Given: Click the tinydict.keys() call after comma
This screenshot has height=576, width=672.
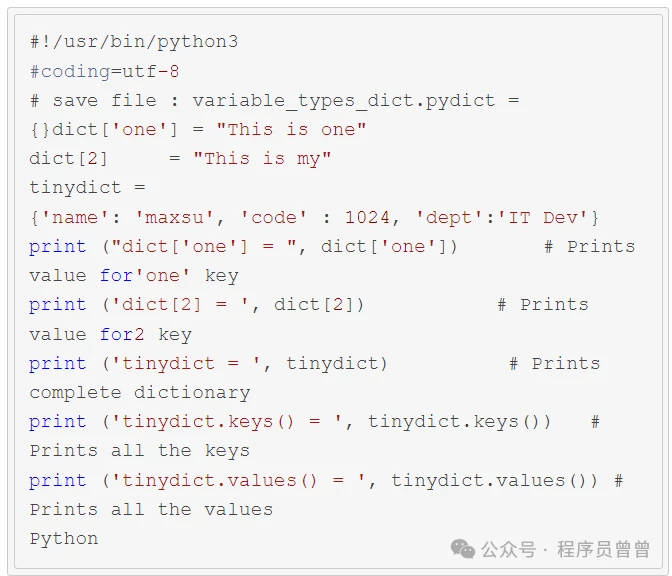Looking at the screenshot, I should (x=459, y=422).
